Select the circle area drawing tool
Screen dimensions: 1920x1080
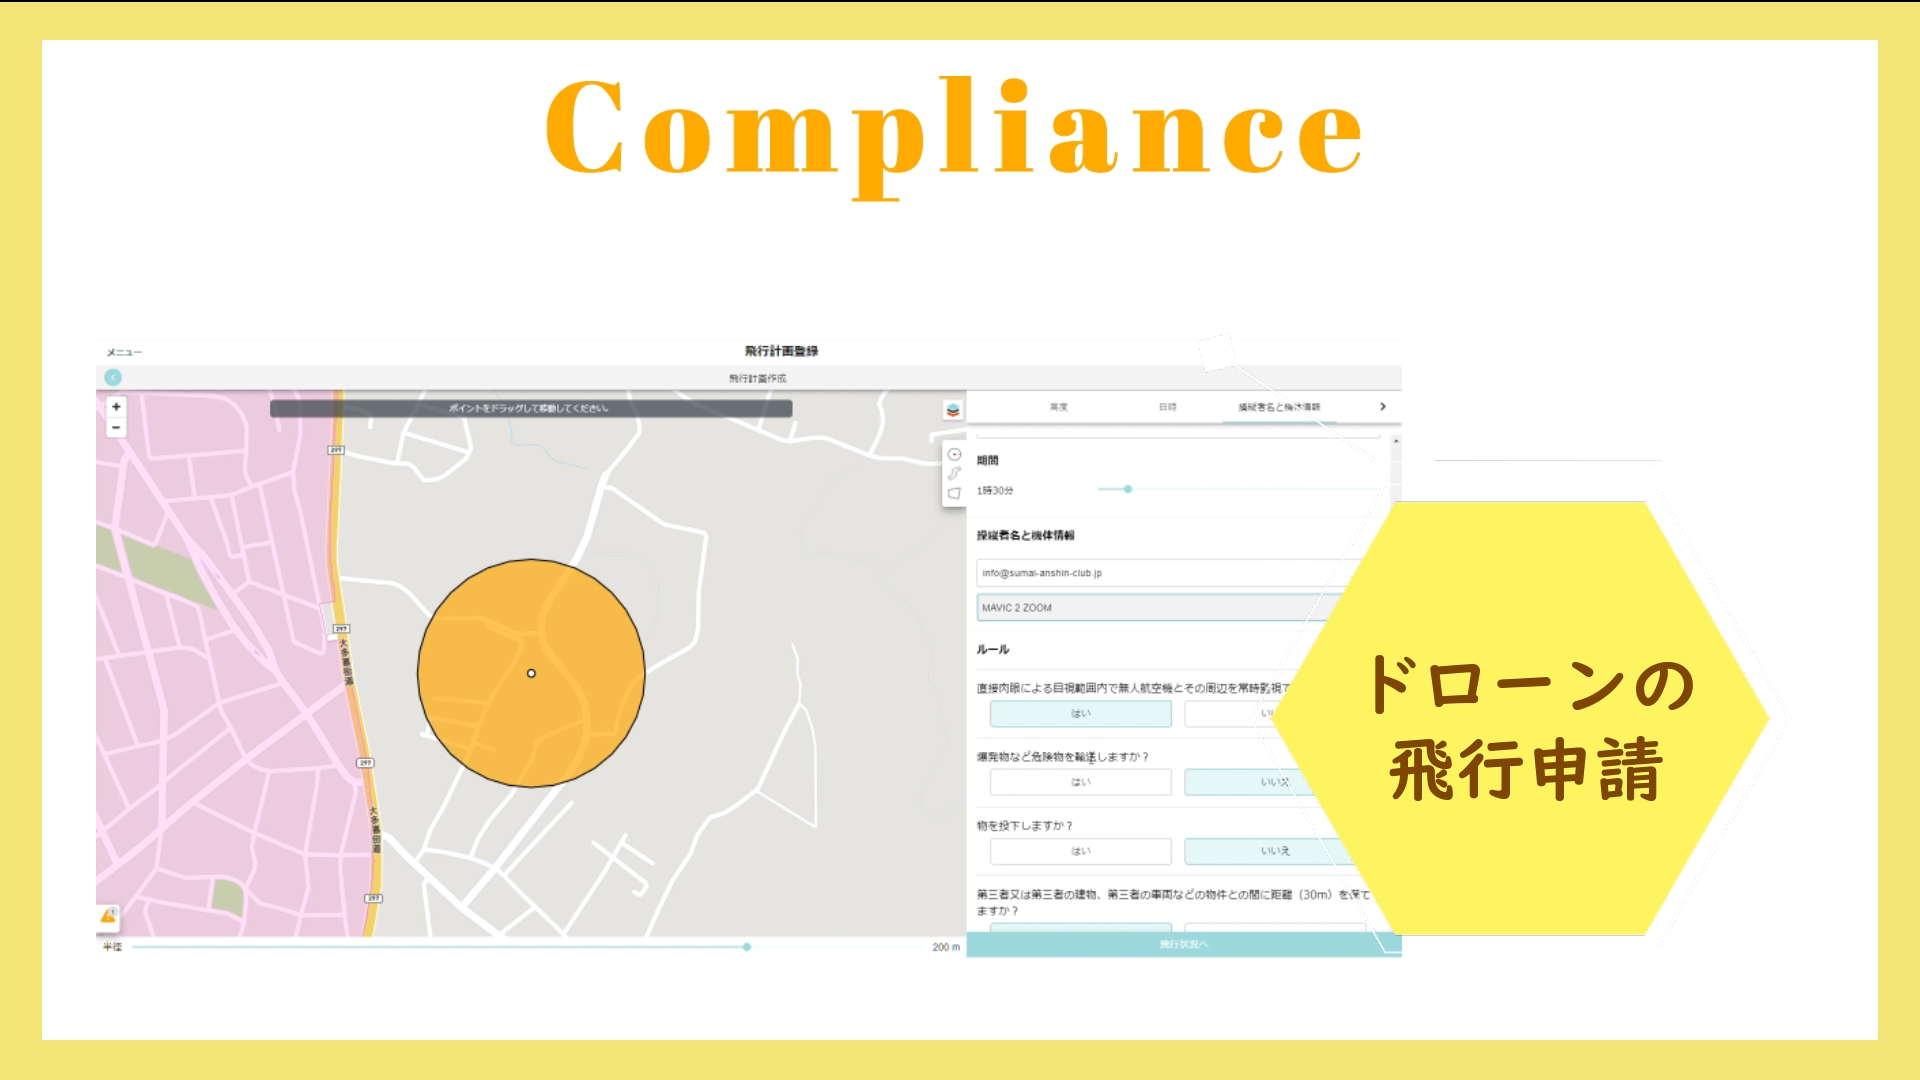(954, 455)
